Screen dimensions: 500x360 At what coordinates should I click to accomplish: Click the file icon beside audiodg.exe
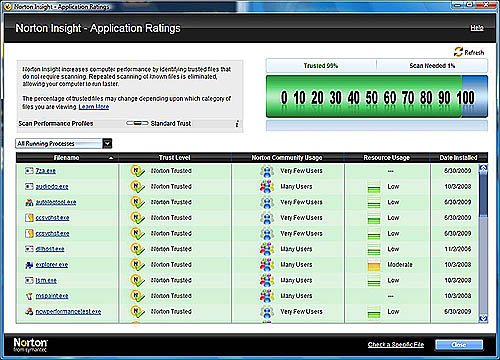tap(29, 186)
